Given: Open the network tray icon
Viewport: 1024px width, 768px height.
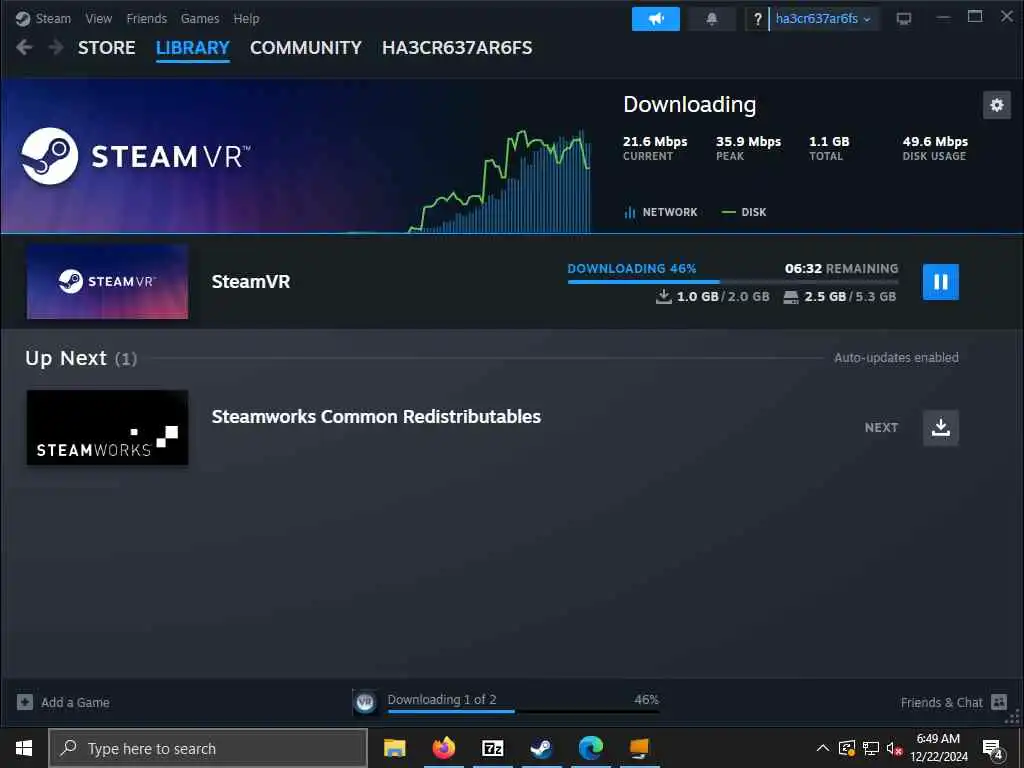Looking at the screenshot, I should click(871, 748).
